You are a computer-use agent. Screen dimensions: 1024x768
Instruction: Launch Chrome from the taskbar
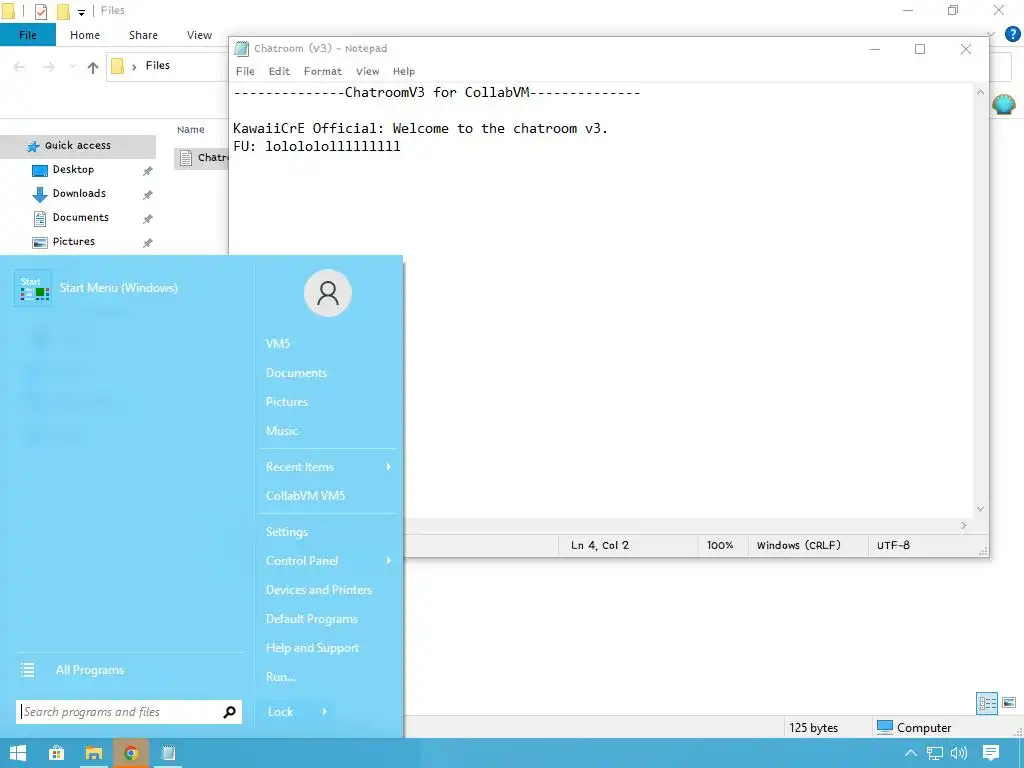pyautogui.click(x=131, y=753)
